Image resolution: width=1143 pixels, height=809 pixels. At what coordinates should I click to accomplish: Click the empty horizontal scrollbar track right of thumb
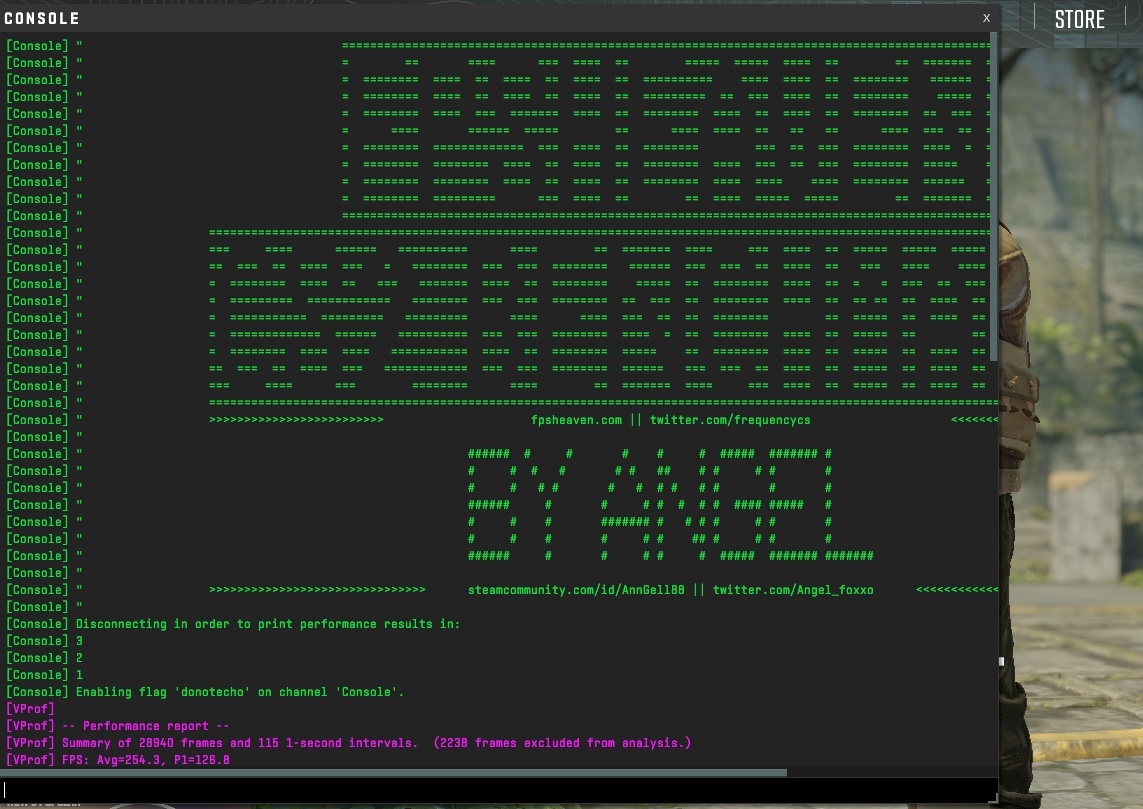click(890, 772)
